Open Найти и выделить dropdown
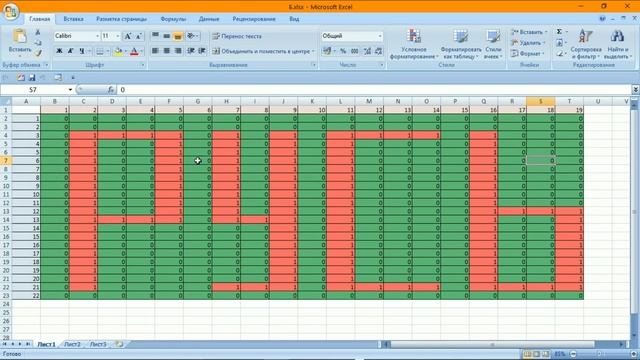640x360 pixels. coord(618,44)
